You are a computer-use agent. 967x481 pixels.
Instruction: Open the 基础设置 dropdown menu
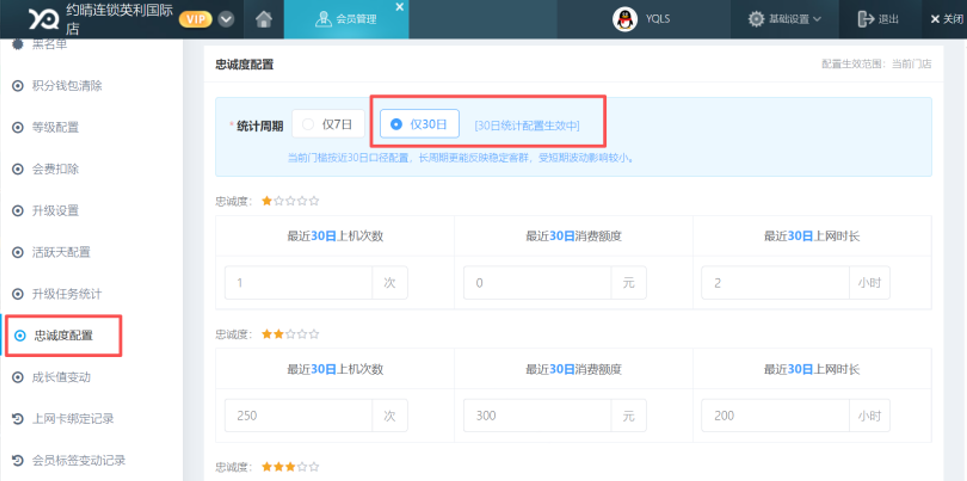pyautogui.click(x=784, y=19)
